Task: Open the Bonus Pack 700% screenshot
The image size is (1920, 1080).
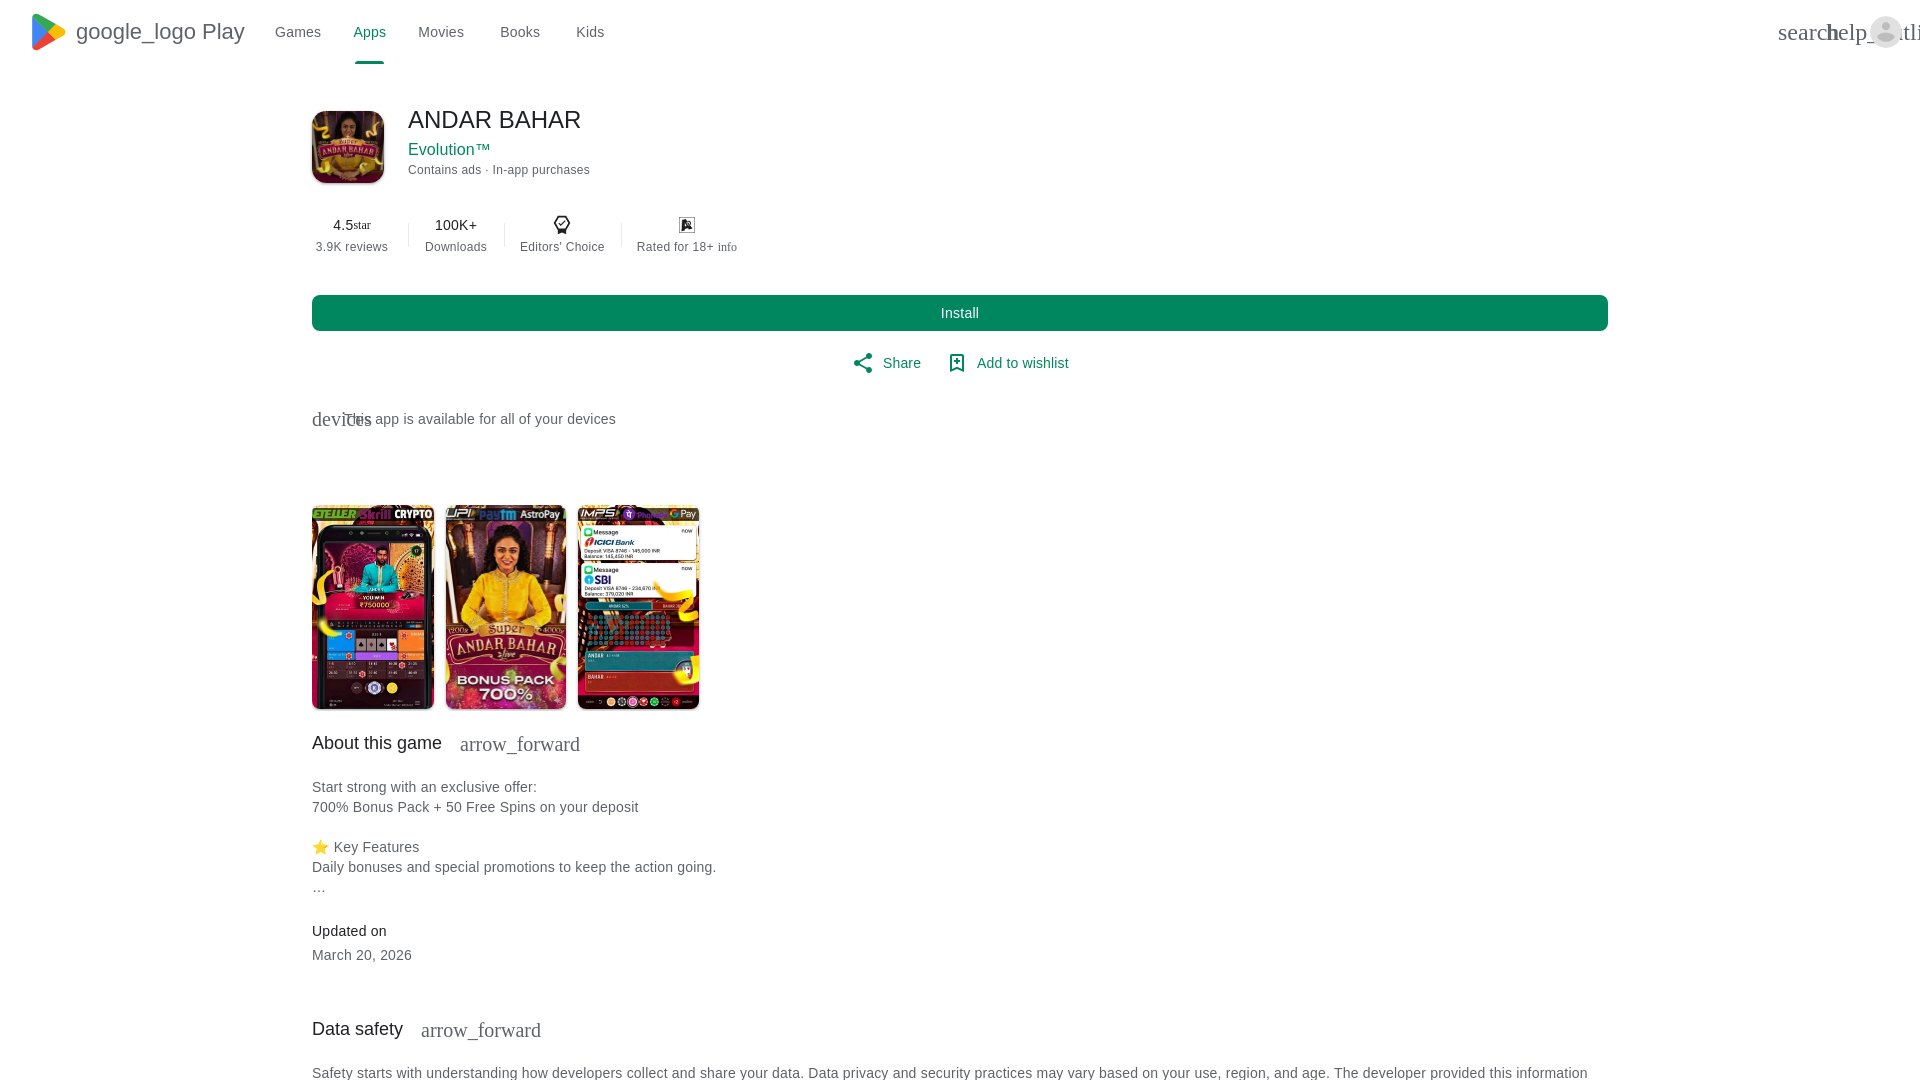Action: point(506,607)
